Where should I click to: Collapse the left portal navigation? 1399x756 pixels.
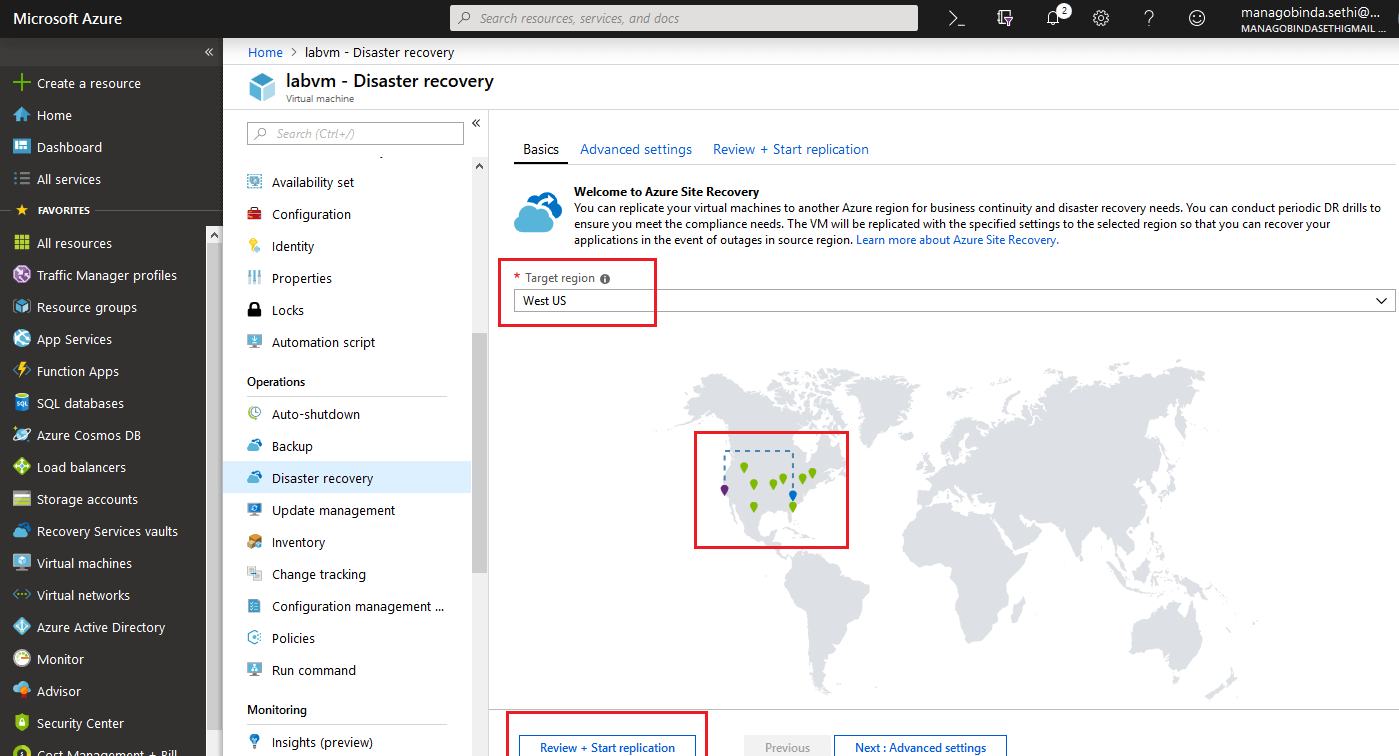(x=209, y=52)
